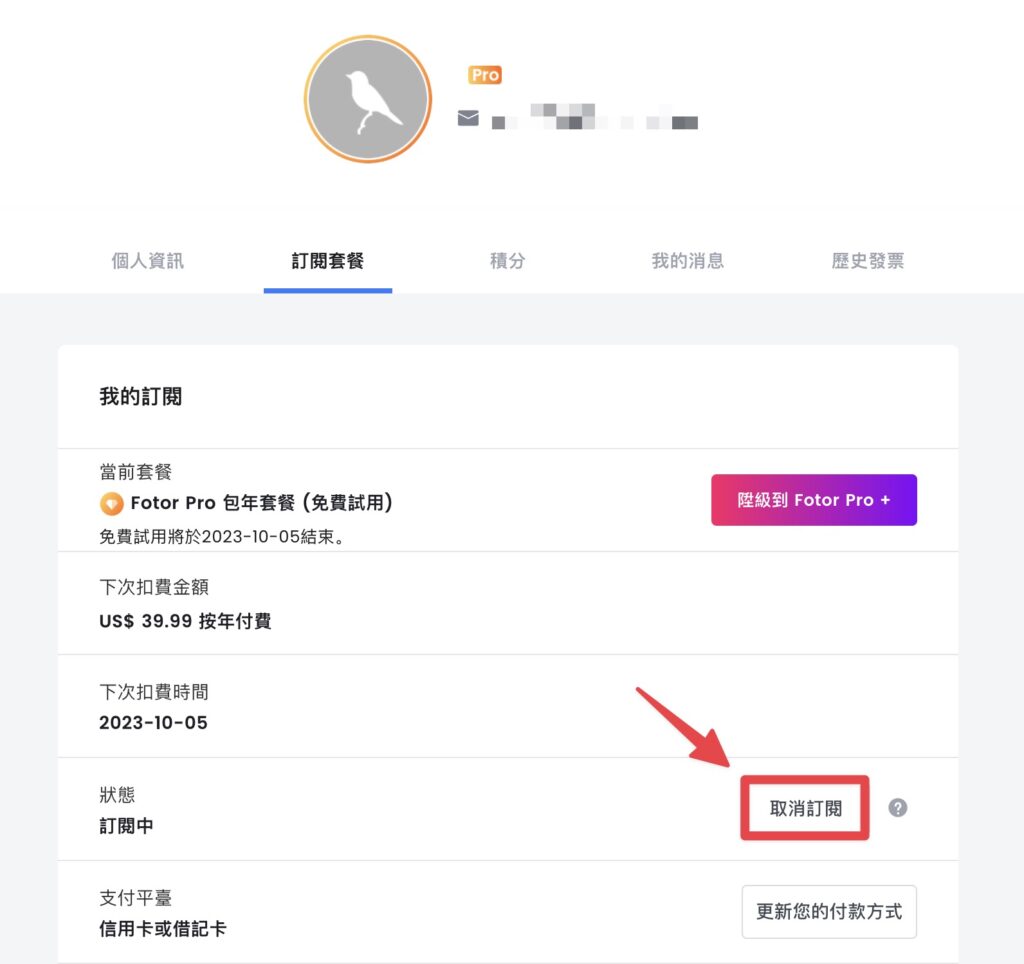Click the envelope email icon
Image resolution: width=1024 pixels, height=964 pixels.
(468, 118)
